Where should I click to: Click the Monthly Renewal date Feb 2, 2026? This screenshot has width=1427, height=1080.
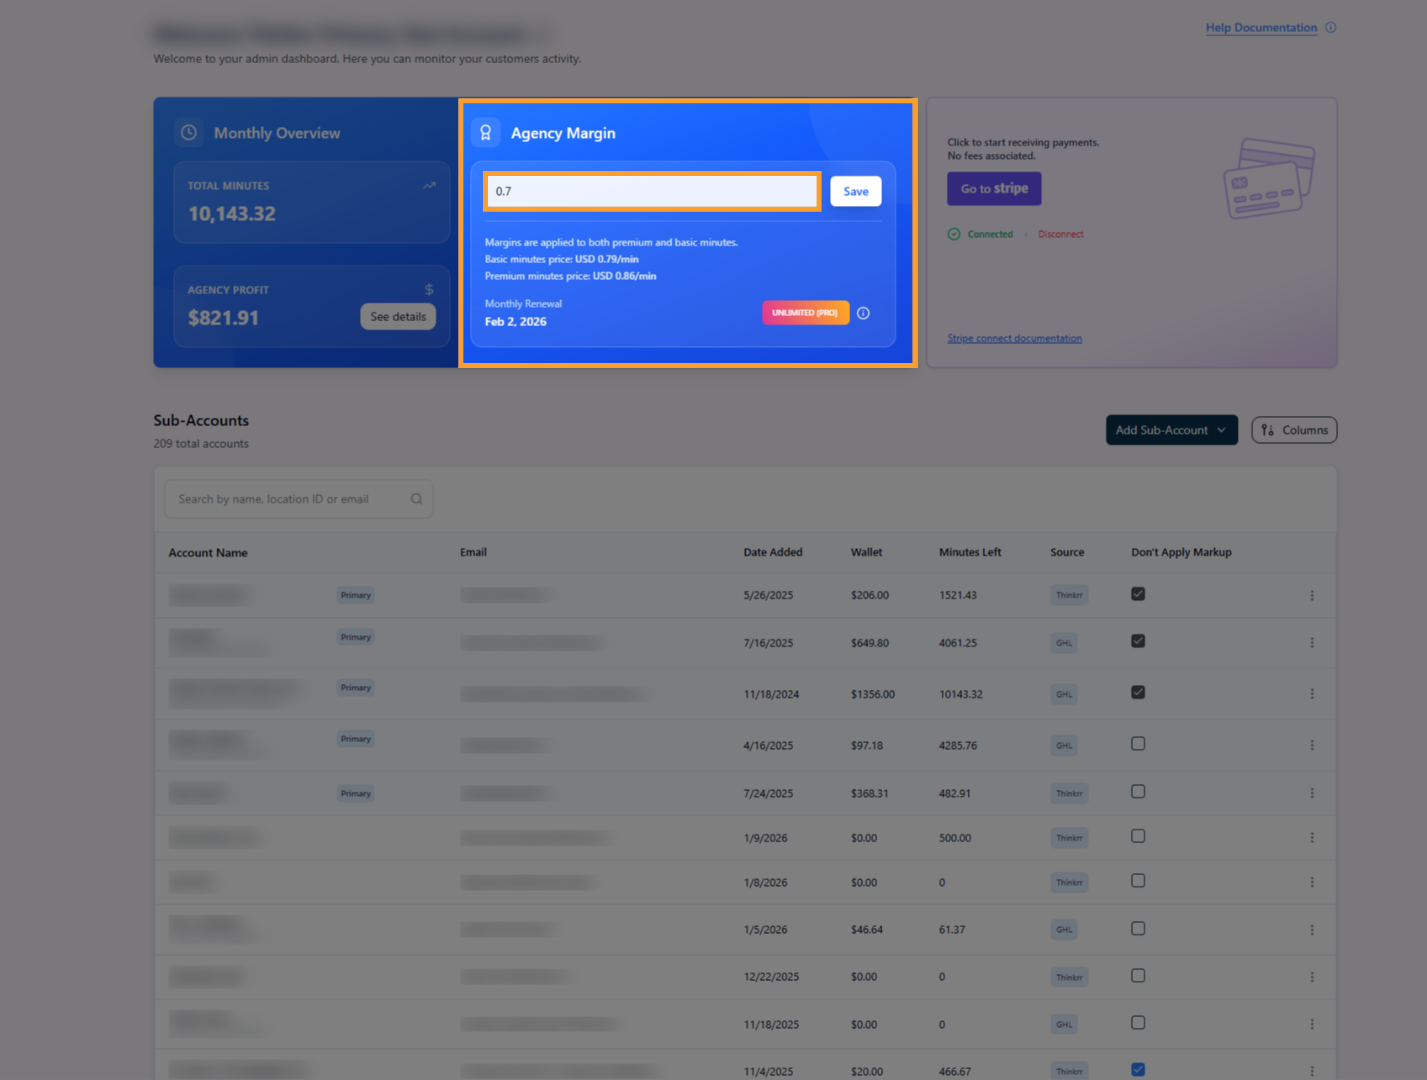516,322
